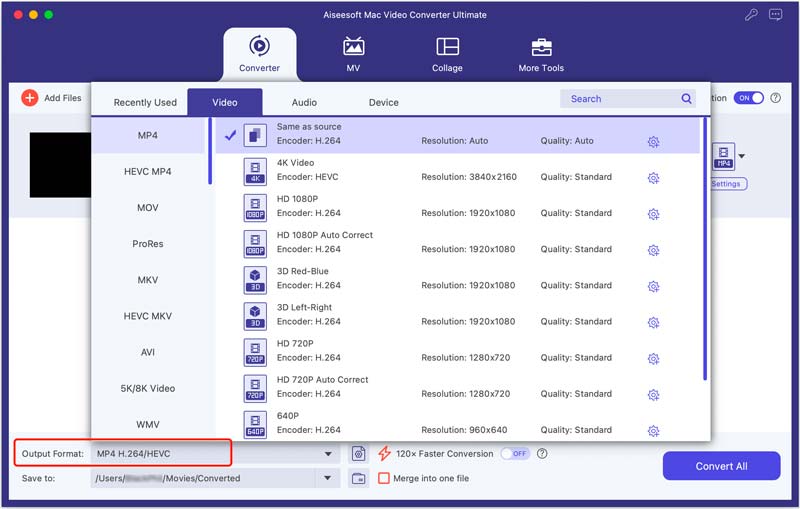Click the 4K Video preset icon
The height and width of the screenshot is (509, 800).
[x=255, y=171]
